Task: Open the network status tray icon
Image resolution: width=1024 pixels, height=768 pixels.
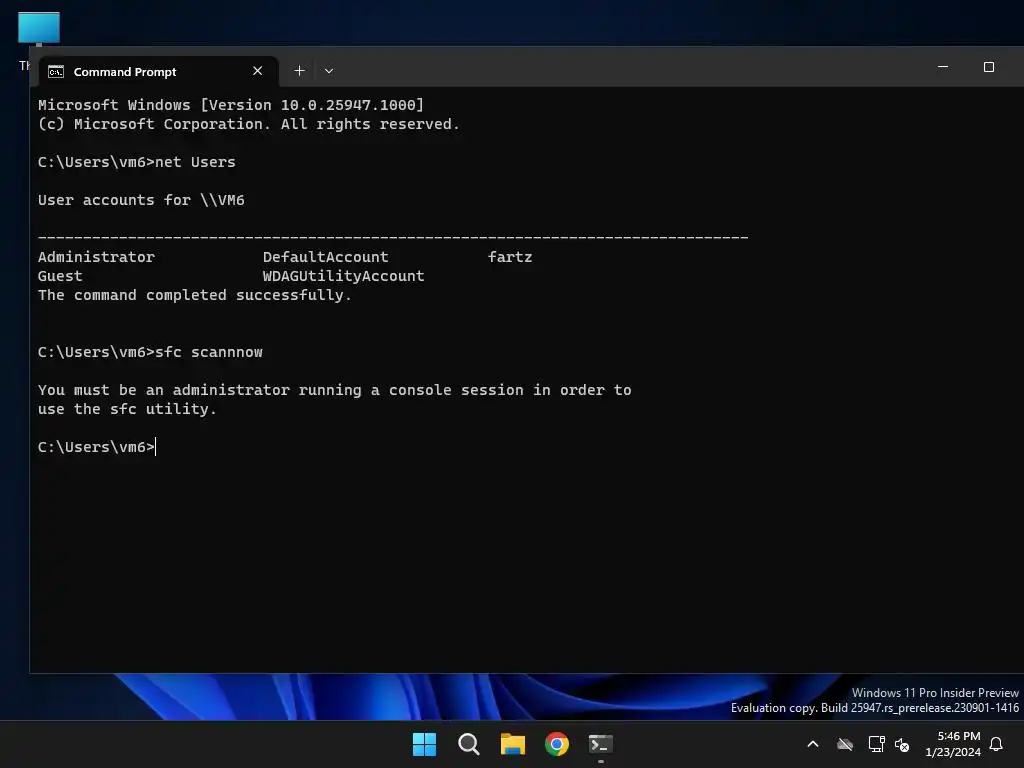Action: pos(876,744)
